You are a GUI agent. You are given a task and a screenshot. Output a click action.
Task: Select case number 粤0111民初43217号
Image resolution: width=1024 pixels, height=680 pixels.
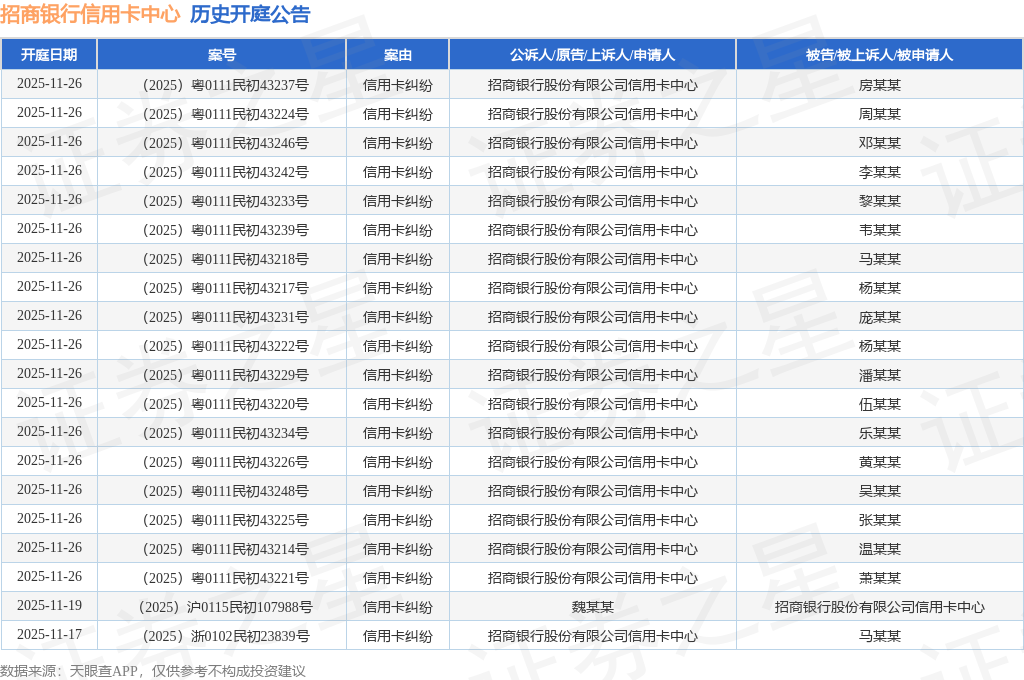click(225, 288)
